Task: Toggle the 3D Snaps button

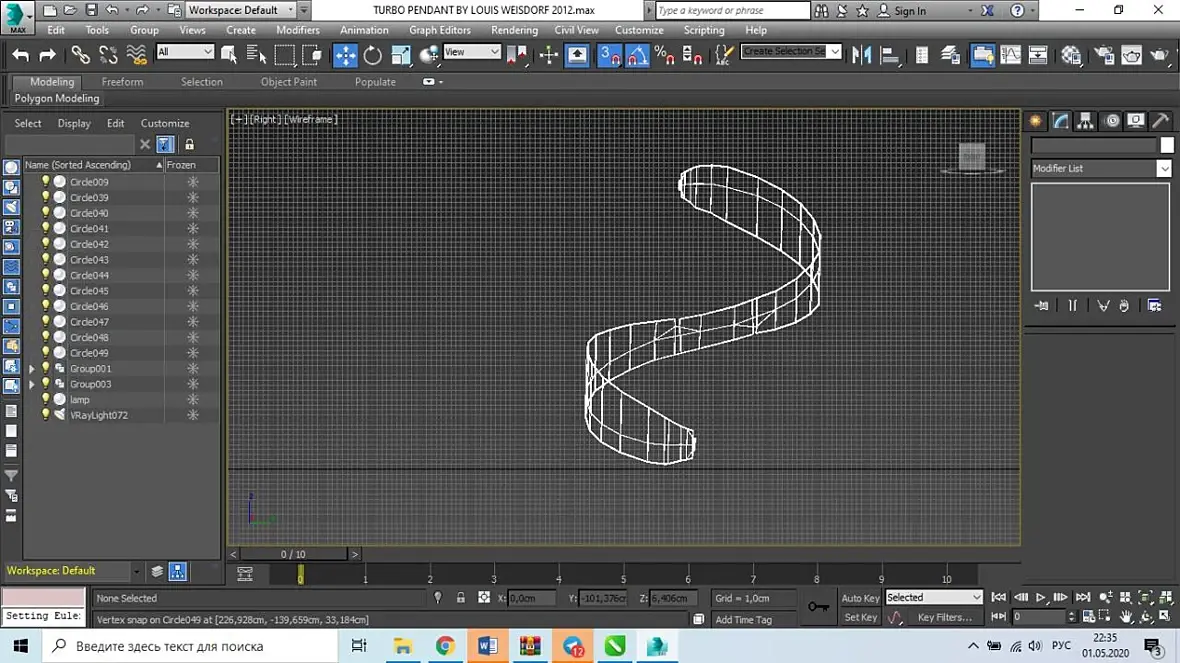Action: coord(609,55)
